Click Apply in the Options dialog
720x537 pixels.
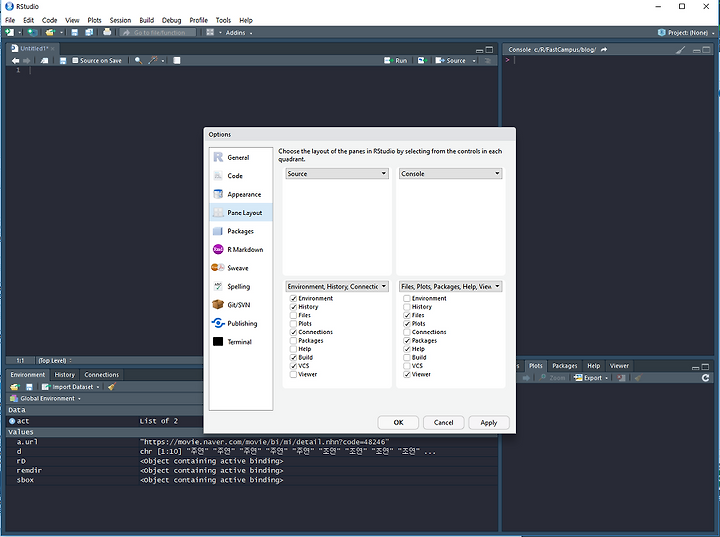489,423
